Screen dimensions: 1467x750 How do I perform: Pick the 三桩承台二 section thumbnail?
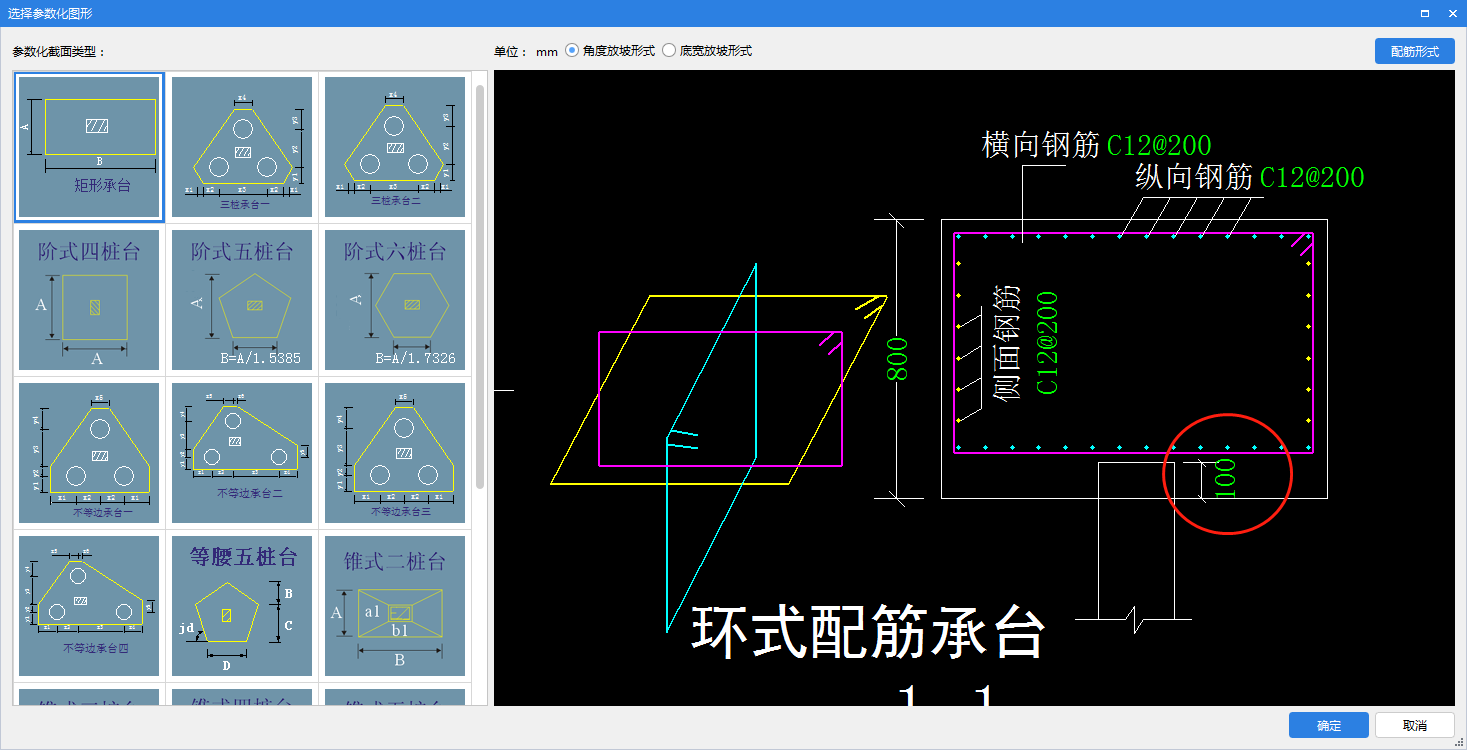395,147
